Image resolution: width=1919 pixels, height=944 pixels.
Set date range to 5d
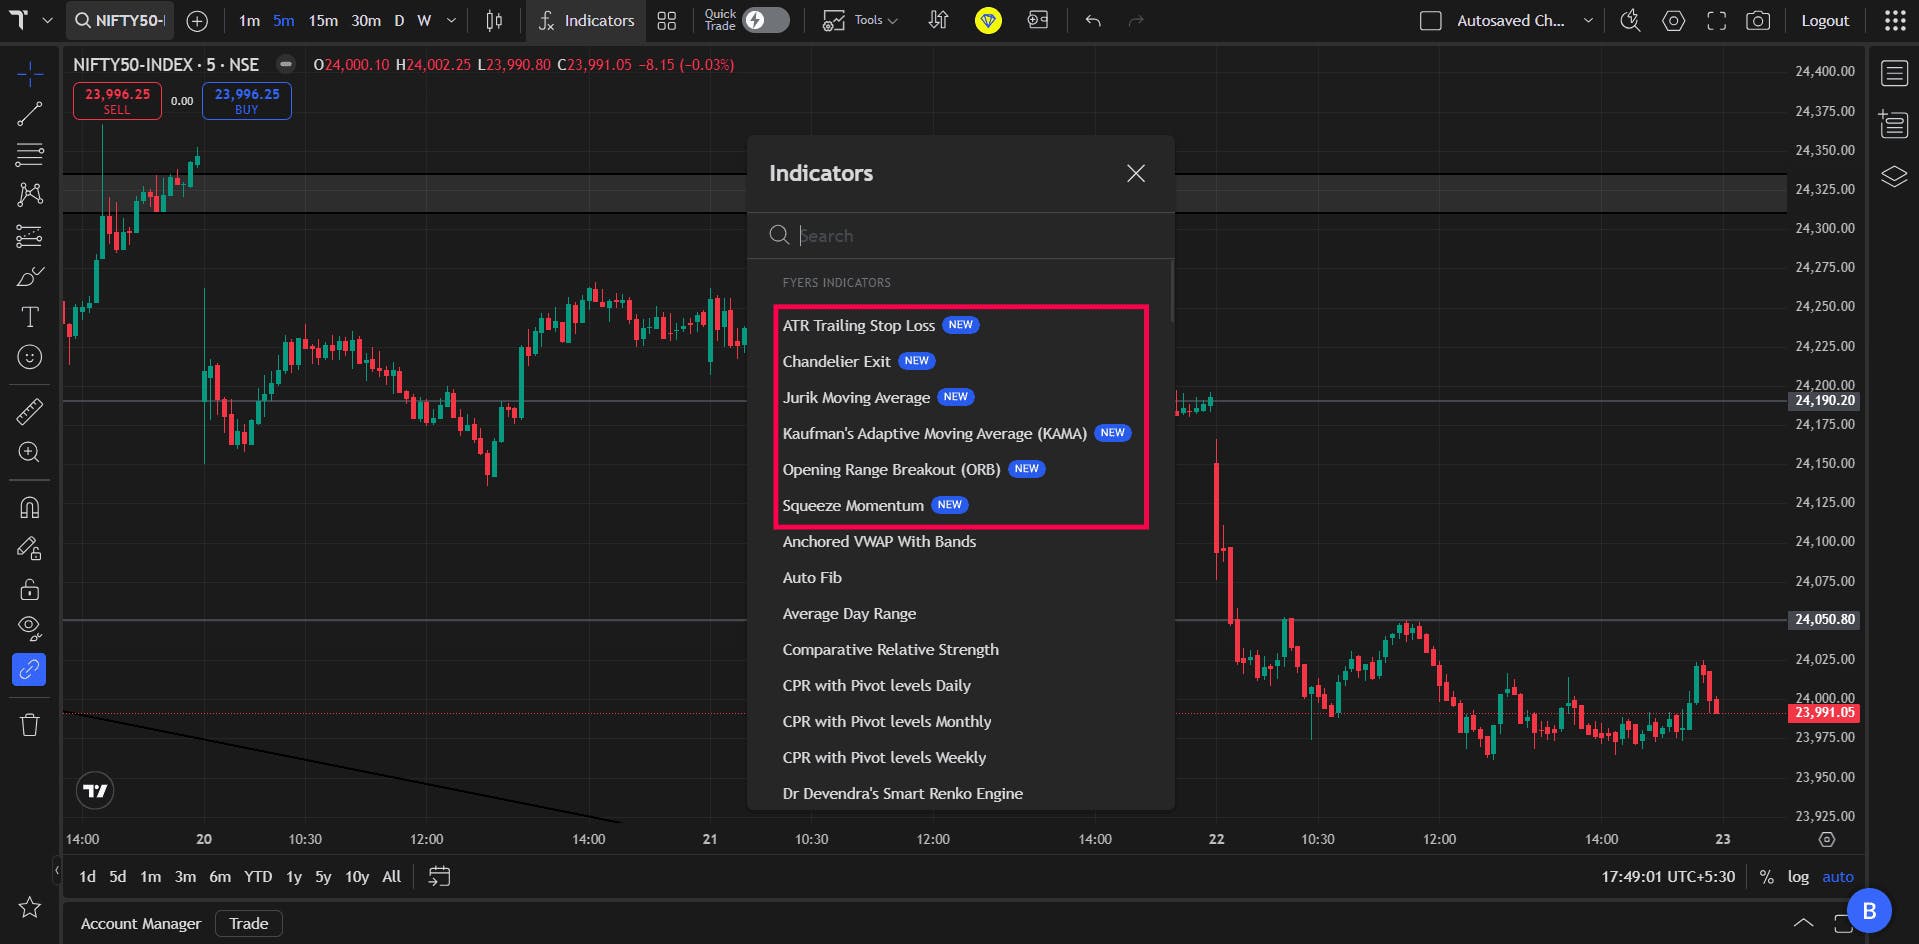[118, 877]
